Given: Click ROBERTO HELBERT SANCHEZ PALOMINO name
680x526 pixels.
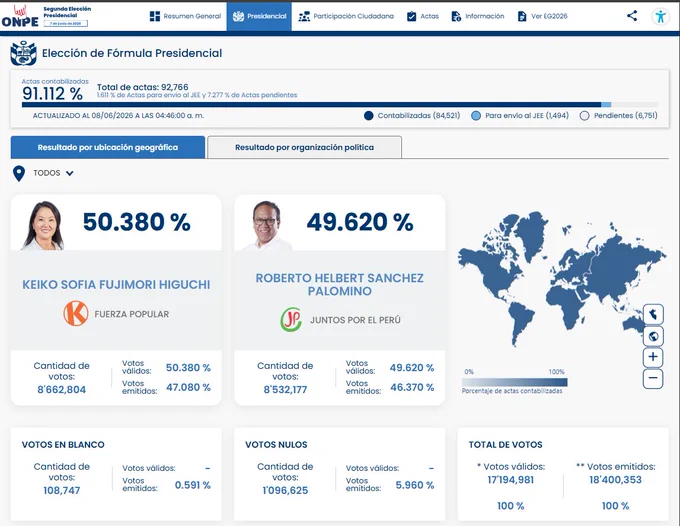Looking at the screenshot, I should [x=340, y=284].
